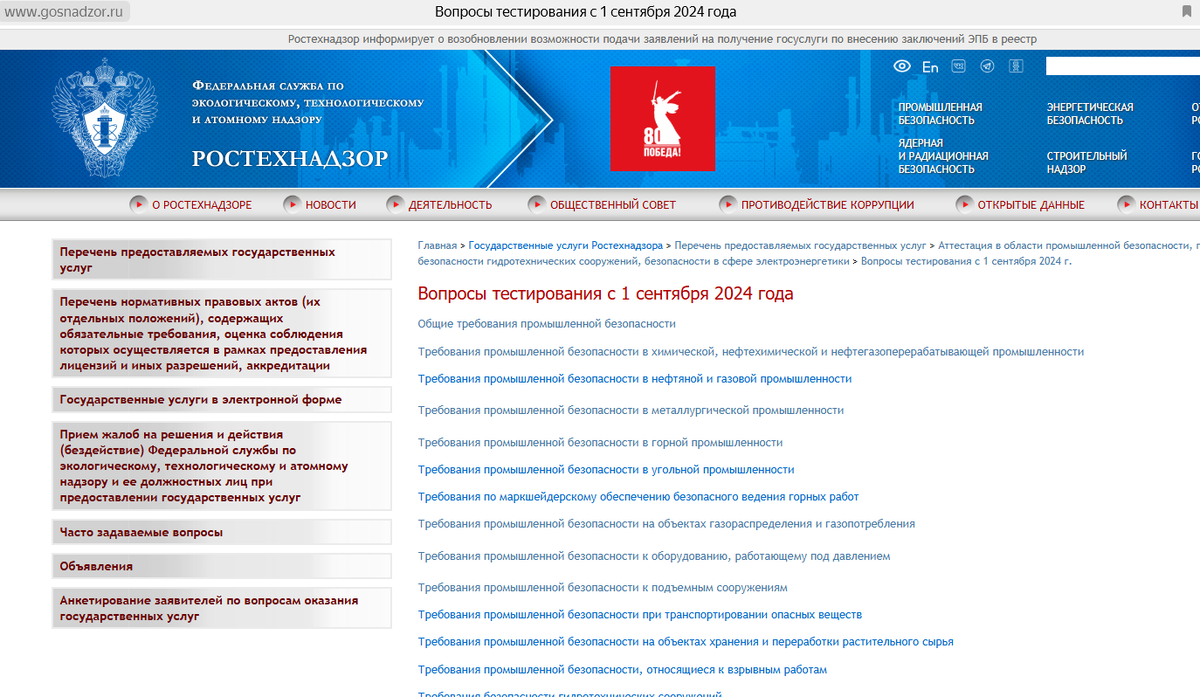Screen dimensions: 1200x697
Task: Open the маркшейдерскому обеспечению requirements link
Action: coord(638,497)
